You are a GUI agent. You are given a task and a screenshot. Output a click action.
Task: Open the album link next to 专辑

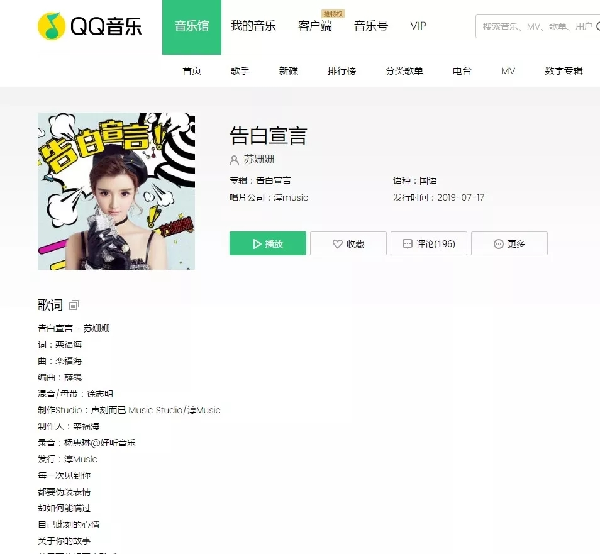point(273,180)
